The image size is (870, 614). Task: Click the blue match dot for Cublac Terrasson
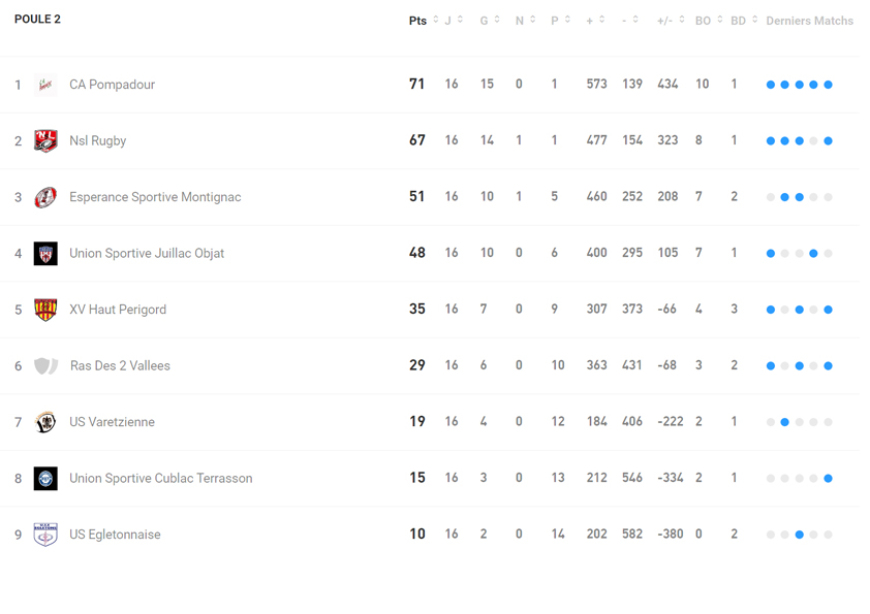click(828, 478)
